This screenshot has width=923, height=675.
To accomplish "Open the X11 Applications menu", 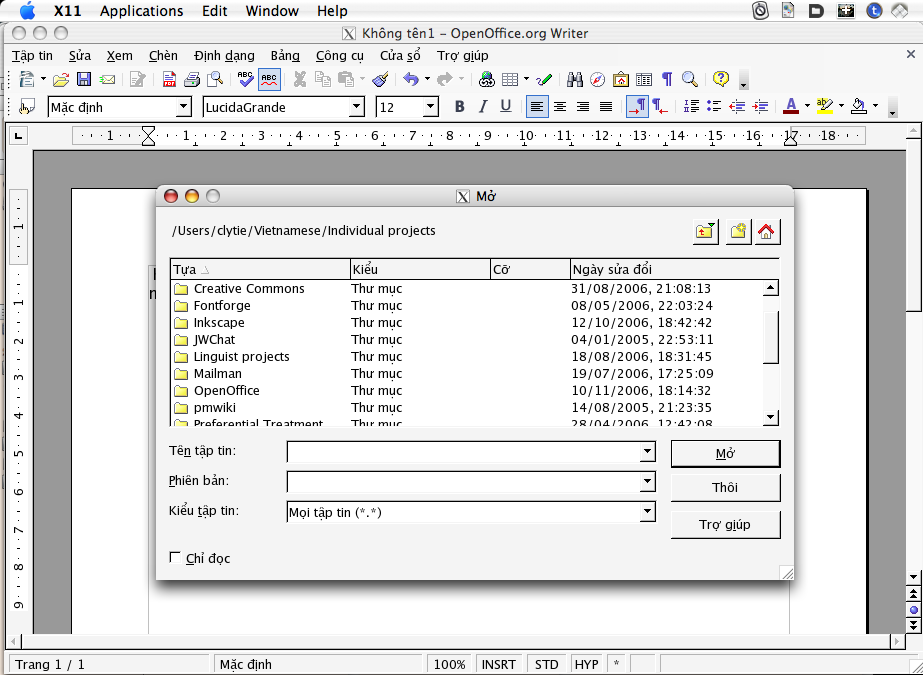I will (141, 11).
